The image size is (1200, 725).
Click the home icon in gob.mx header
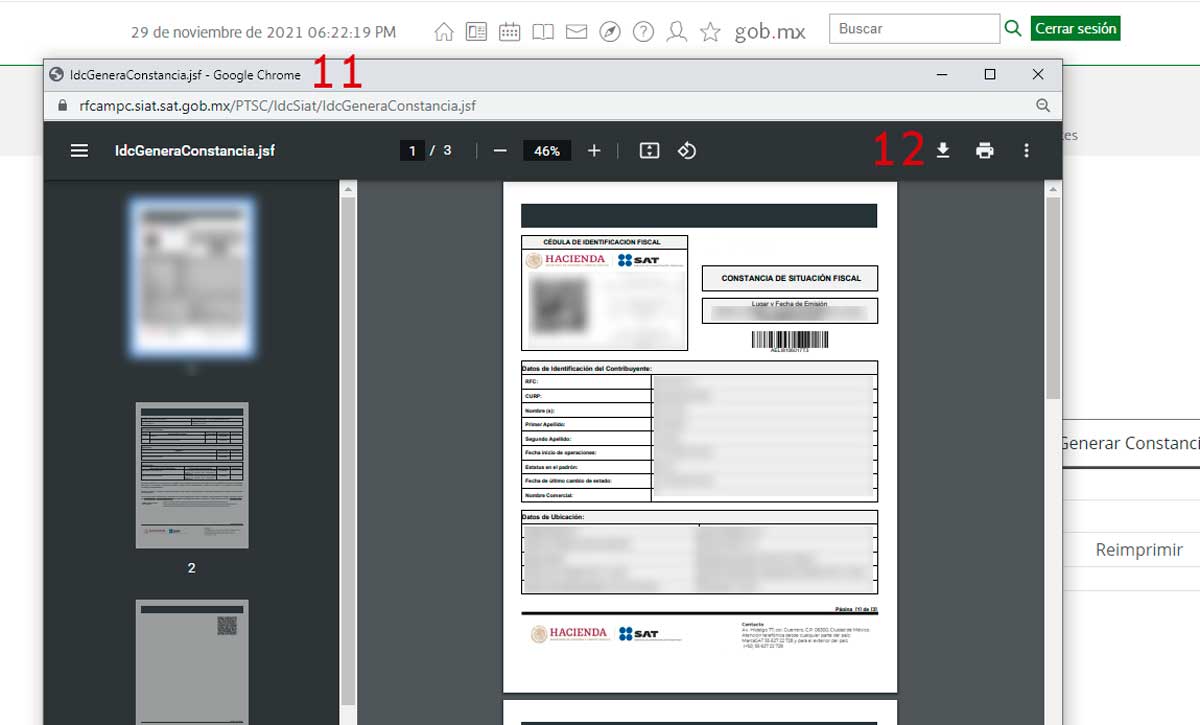click(x=444, y=32)
